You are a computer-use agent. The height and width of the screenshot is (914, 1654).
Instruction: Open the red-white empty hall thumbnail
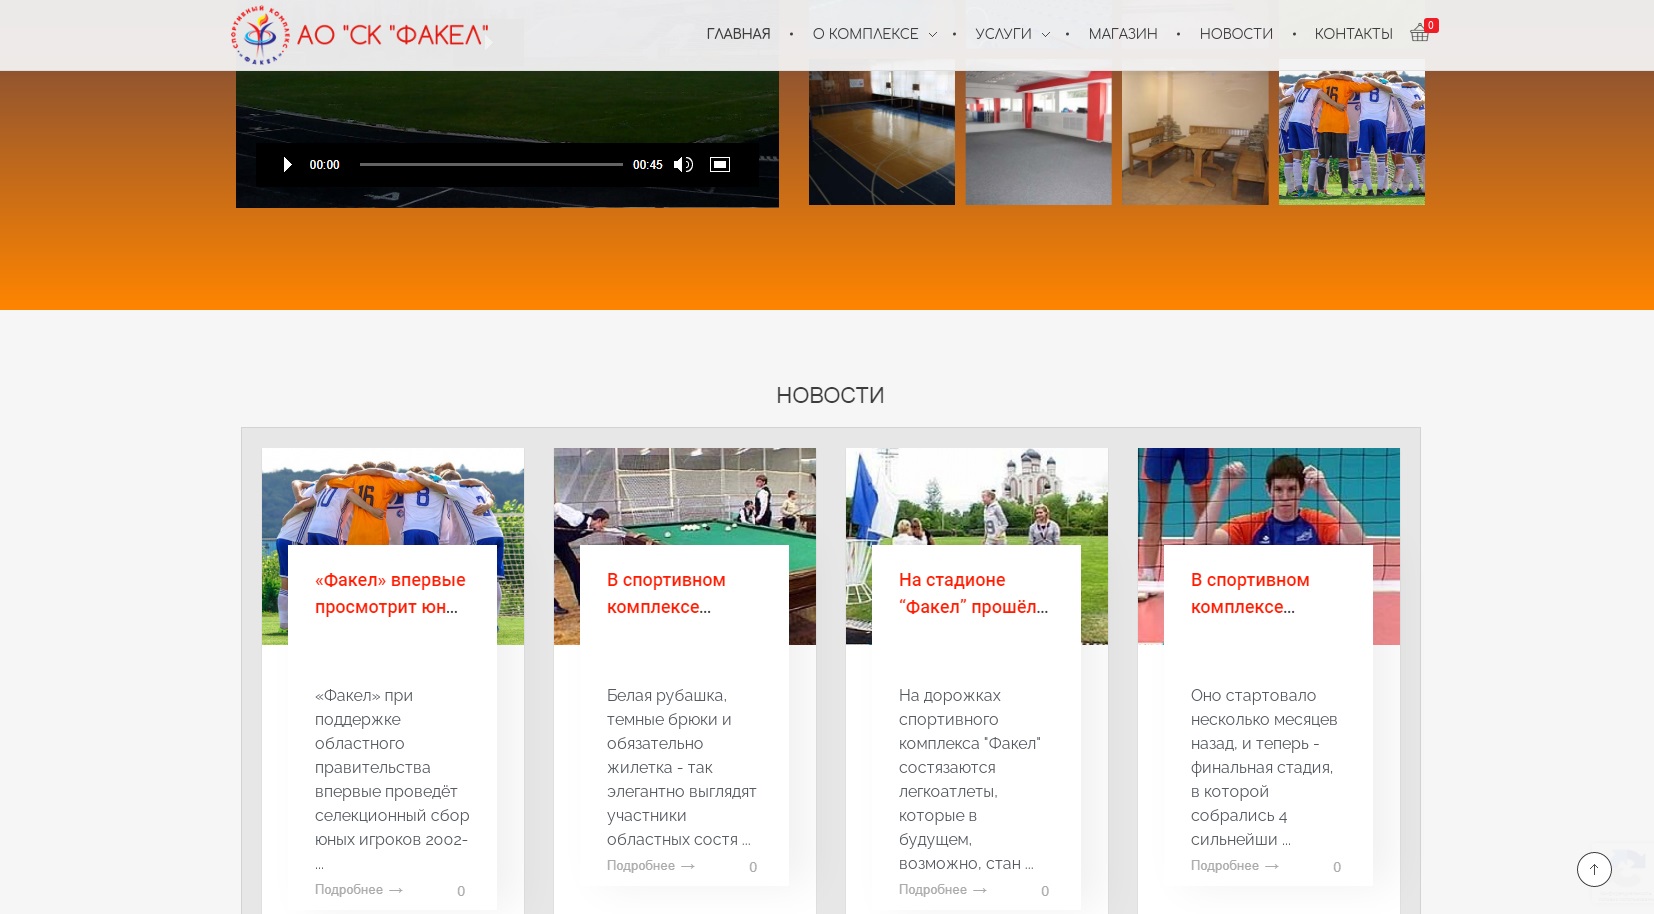point(1038,132)
